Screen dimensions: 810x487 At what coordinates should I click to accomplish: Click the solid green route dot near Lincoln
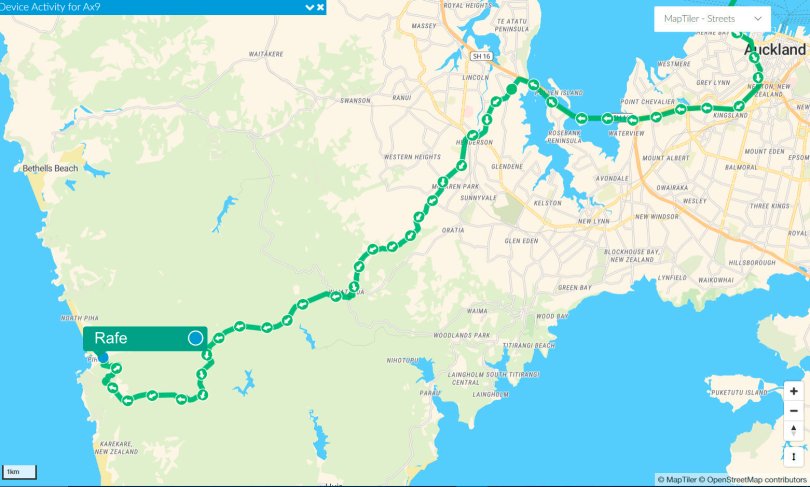point(511,89)
